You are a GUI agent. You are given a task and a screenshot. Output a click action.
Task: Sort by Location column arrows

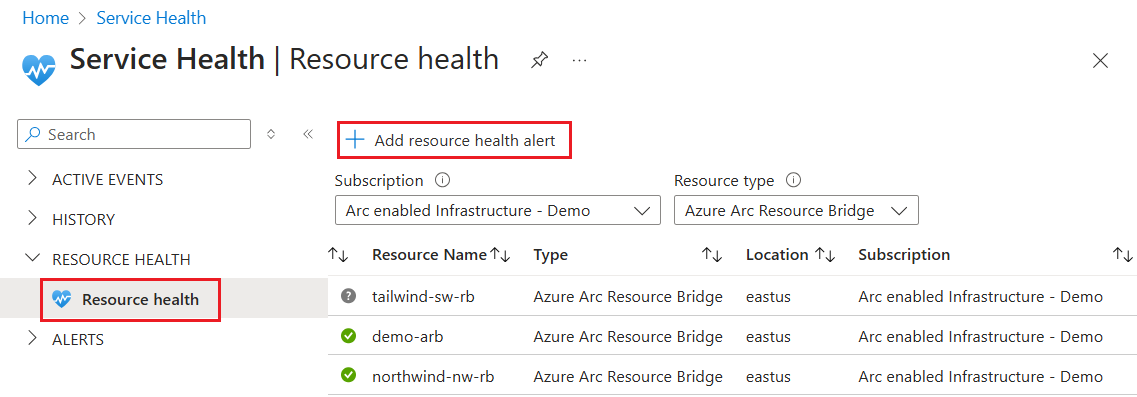coord(824,255)
